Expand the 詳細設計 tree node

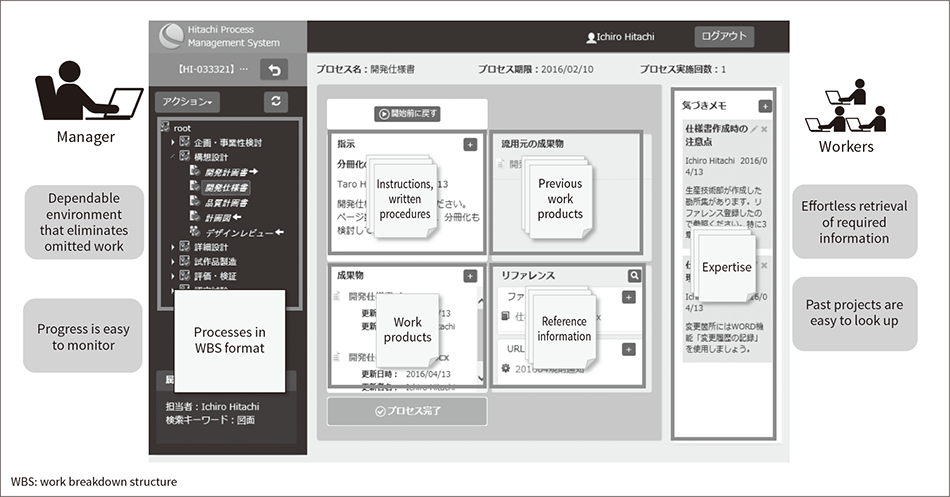172,247
